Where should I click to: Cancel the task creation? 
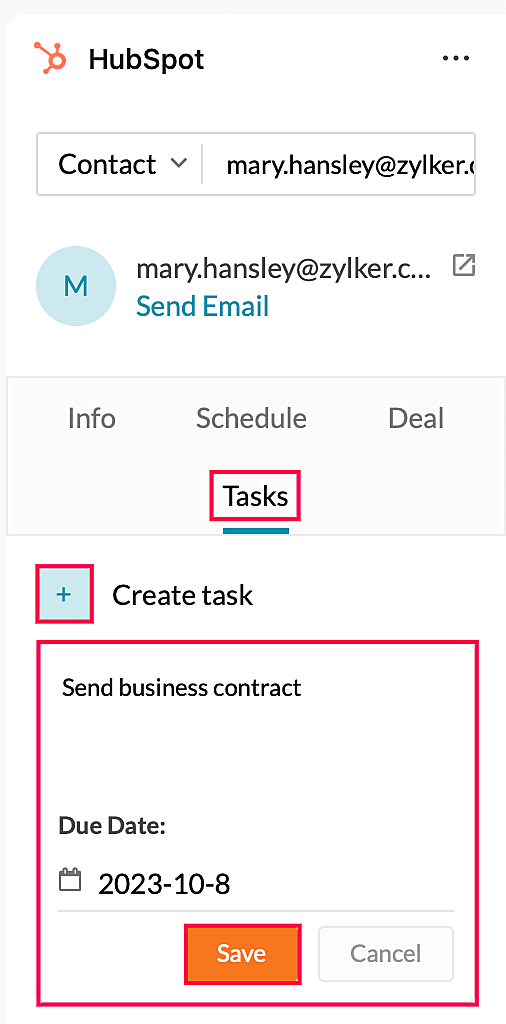(385, 953)
